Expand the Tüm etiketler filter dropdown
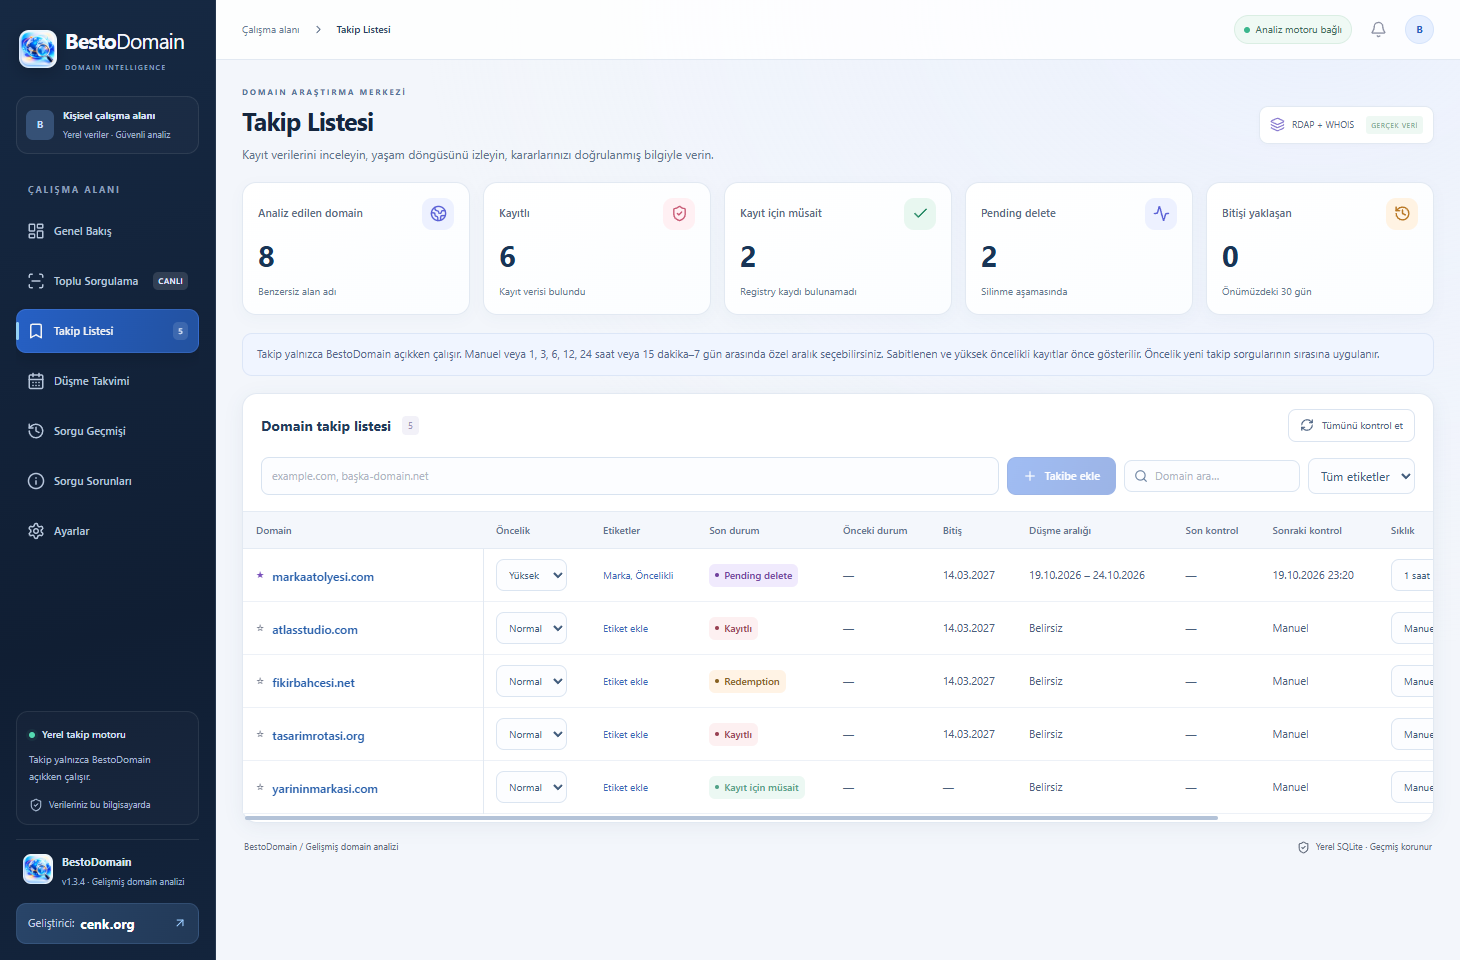 (1361, 476)
